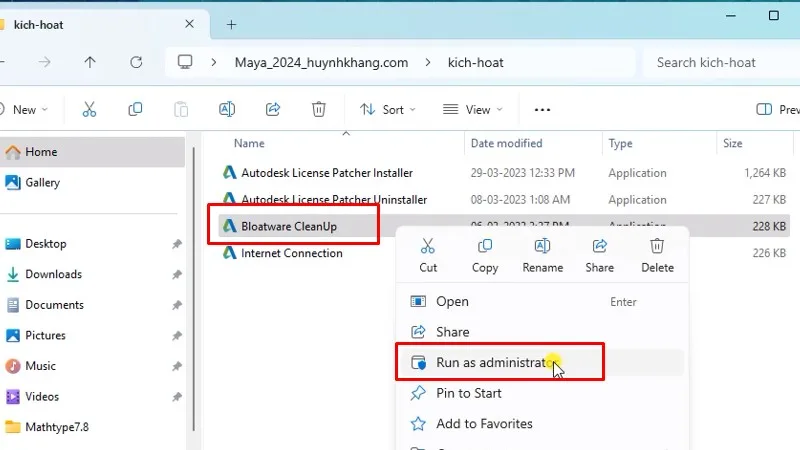Click Share entry in the context menu list

(x=540, y=332)
